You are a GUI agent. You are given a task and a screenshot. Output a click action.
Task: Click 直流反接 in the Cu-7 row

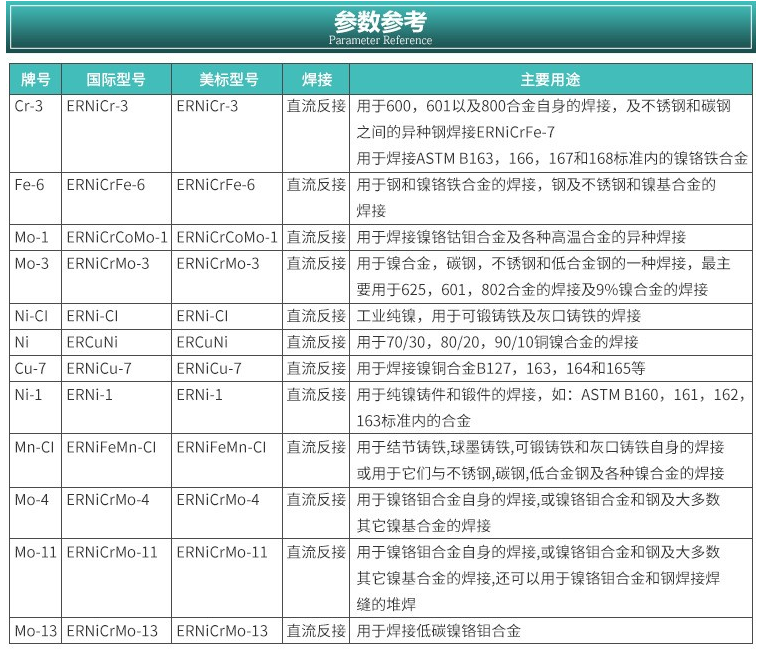click(316, 369)
